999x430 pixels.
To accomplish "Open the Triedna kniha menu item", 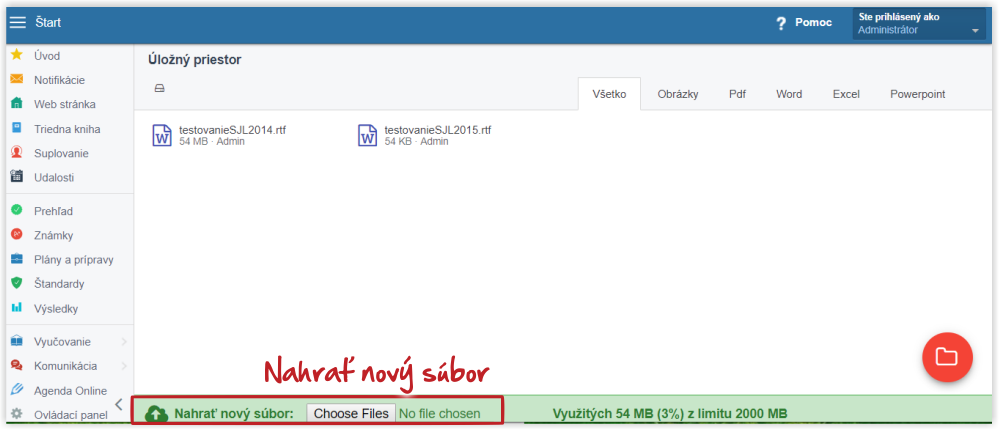I will coord(70,129).
